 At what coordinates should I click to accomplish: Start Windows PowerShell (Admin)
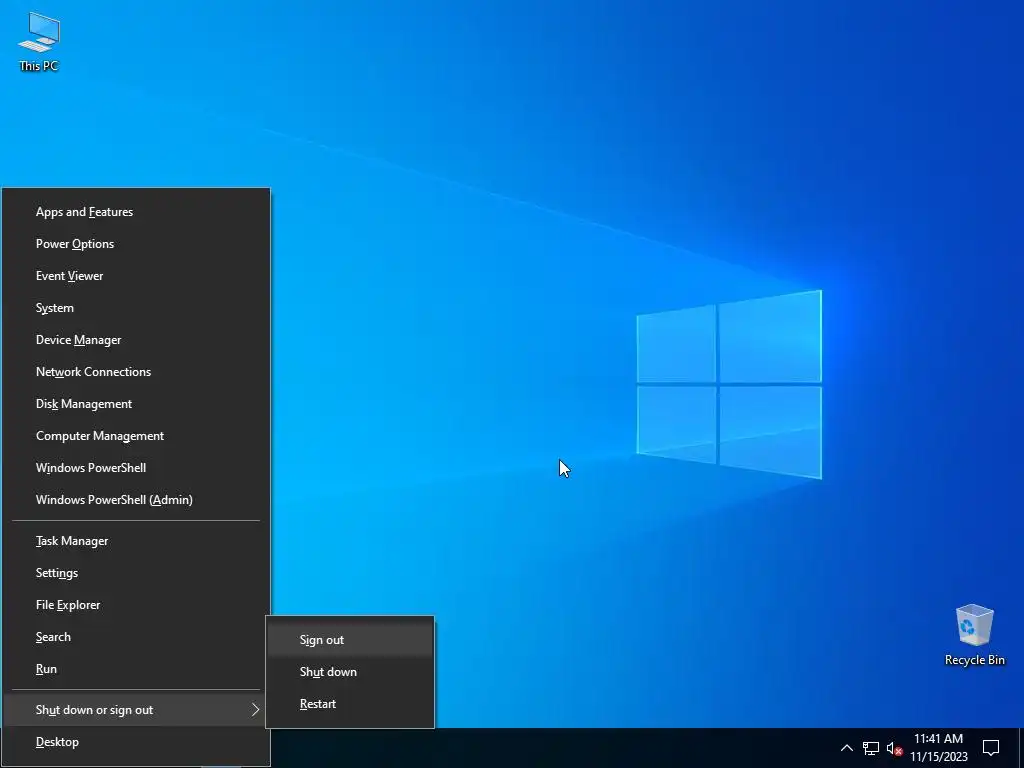click(x=136, y=500)
